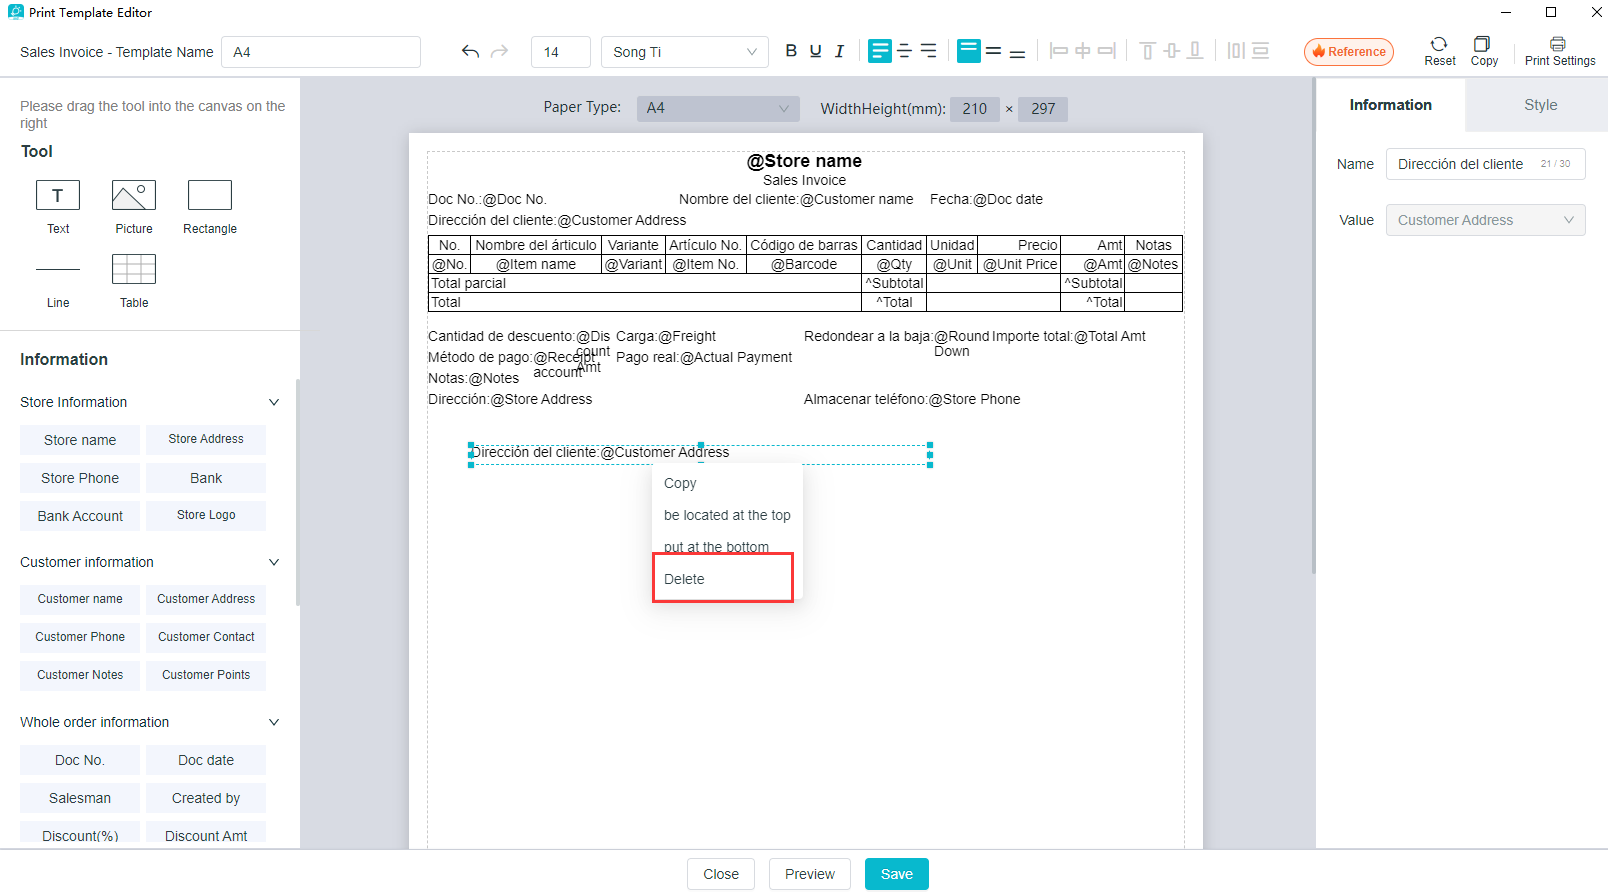This screenshot has height=893, width=1608.
Task: Collapse the Store Information section
Action: pyautogui.click(x=274, y=402)
